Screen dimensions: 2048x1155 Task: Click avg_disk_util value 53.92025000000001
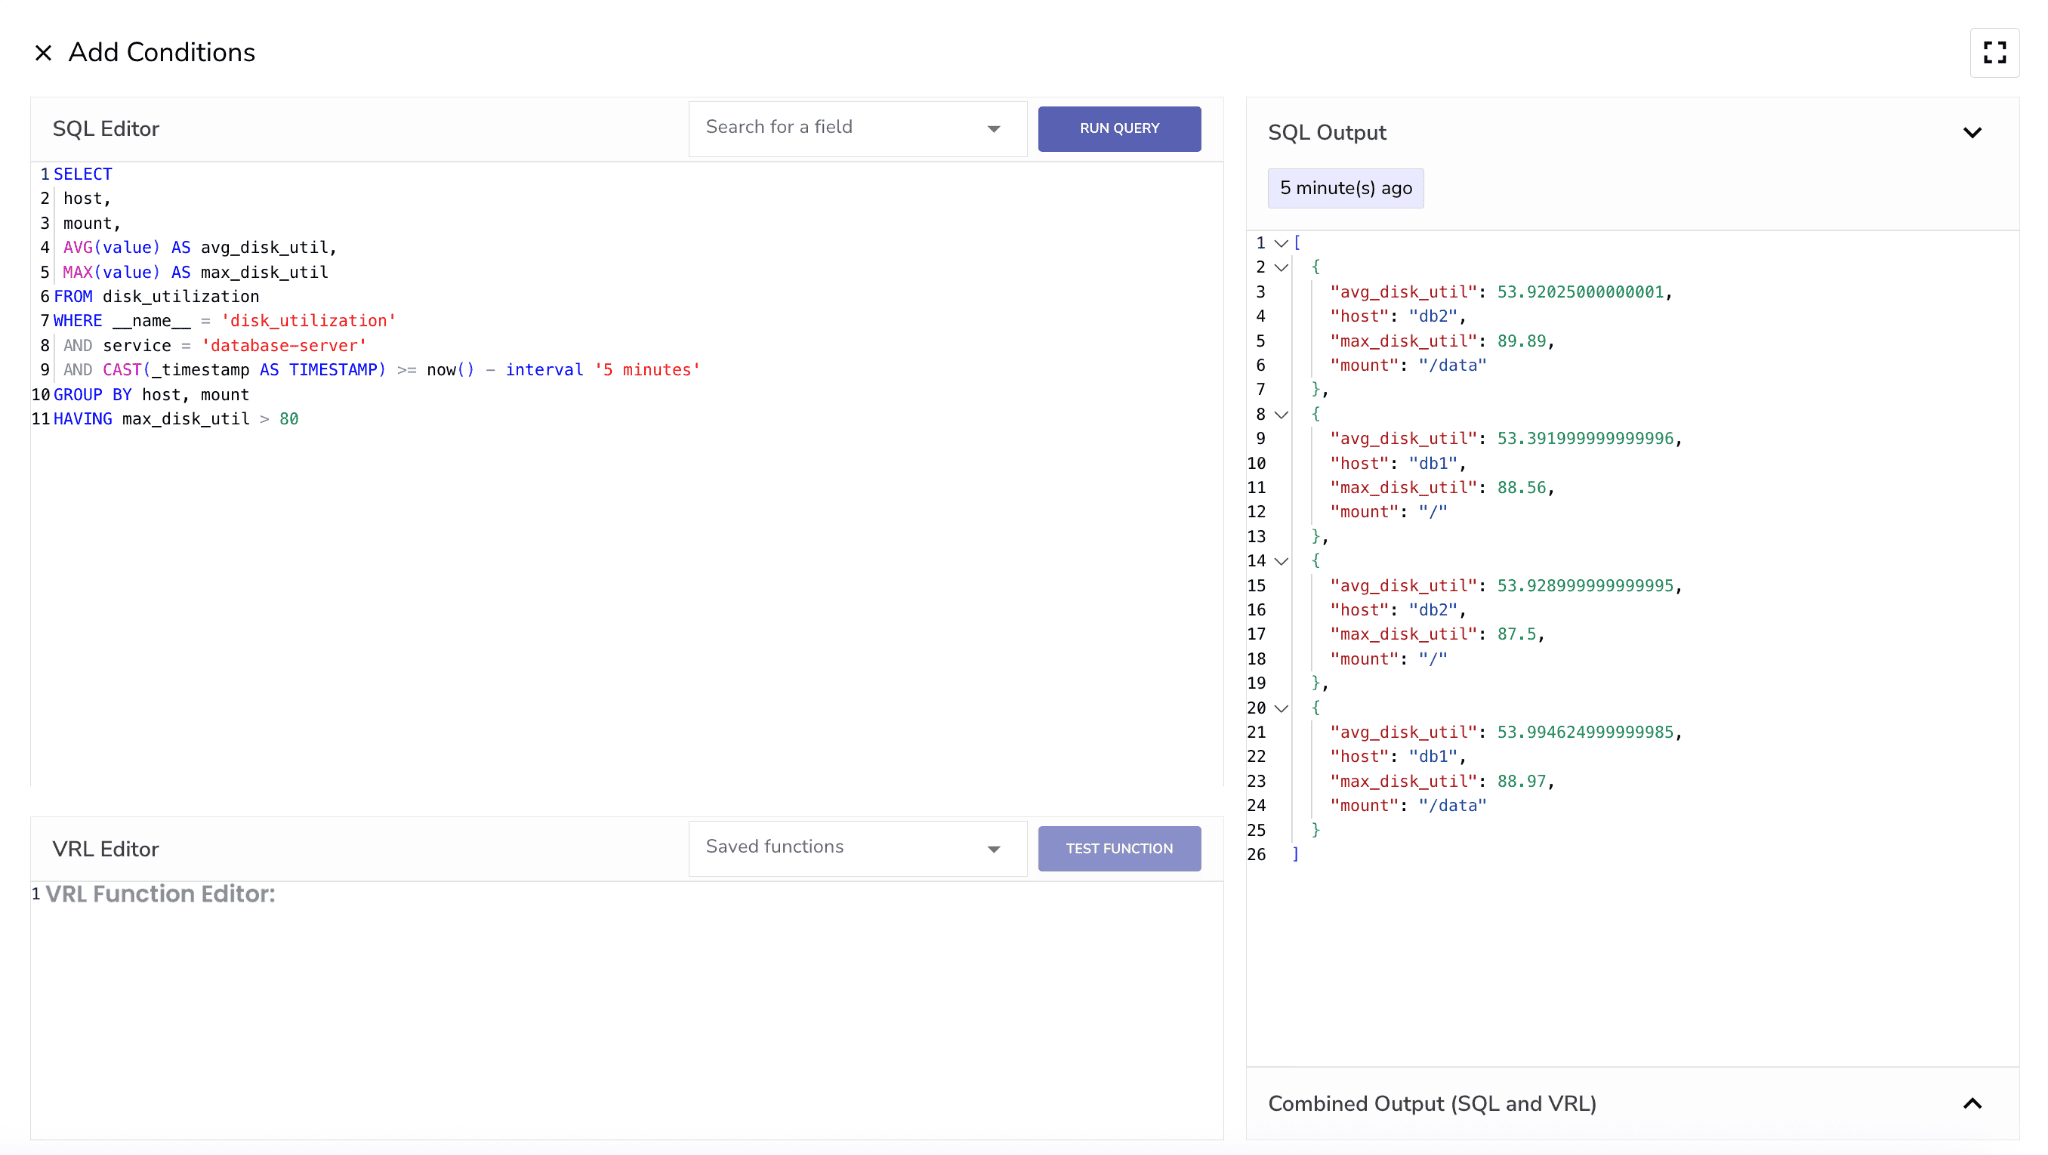[x=1580, y=293]
